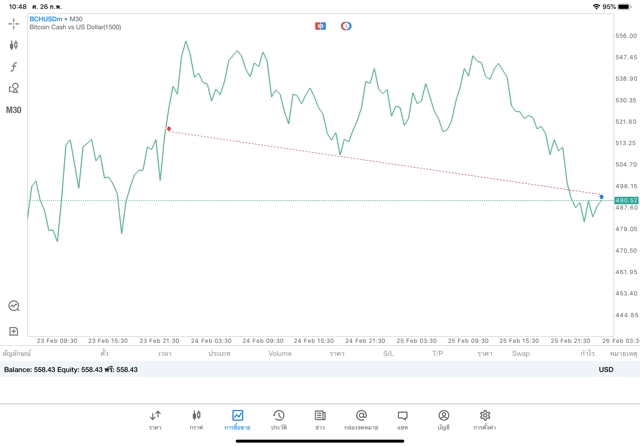Tap the flag icon atop the chart
The height and width of the screenshot is (447, 640).
tap(320, 26)
